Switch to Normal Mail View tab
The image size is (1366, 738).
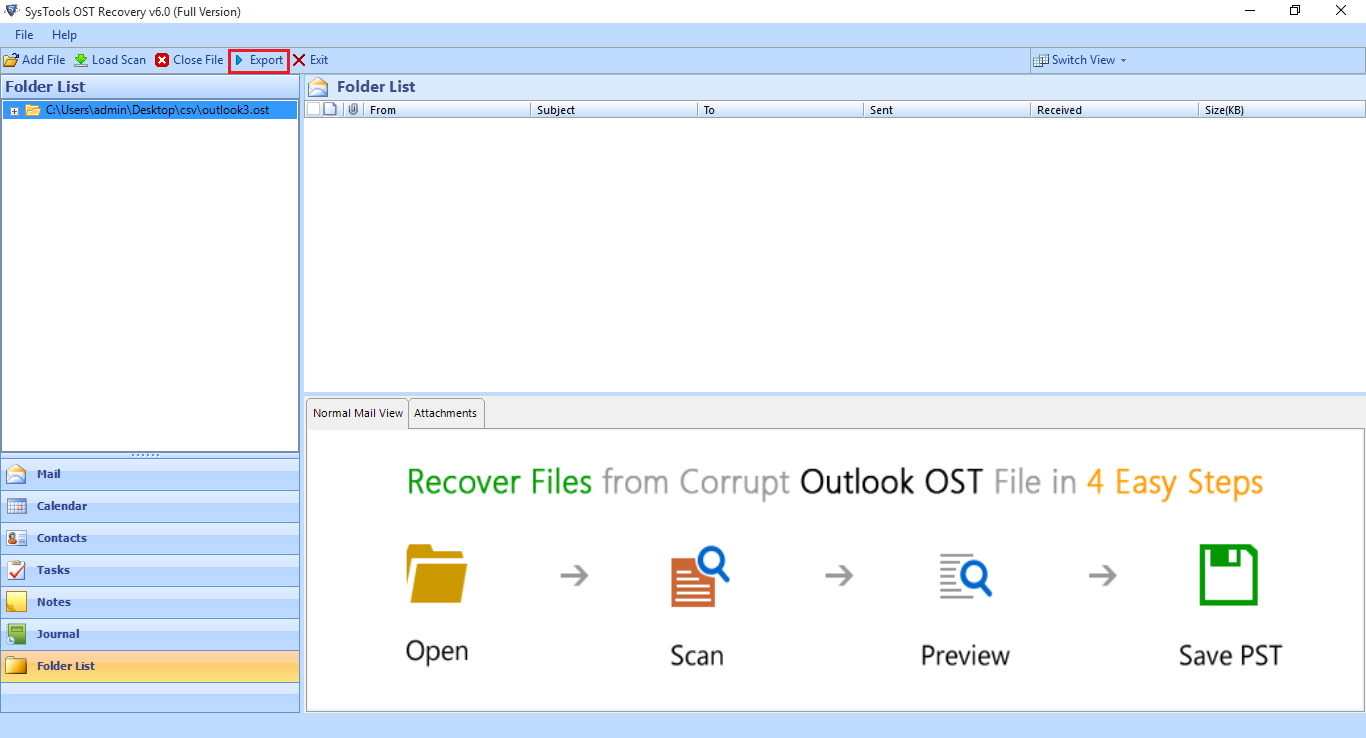coord(358,413)
